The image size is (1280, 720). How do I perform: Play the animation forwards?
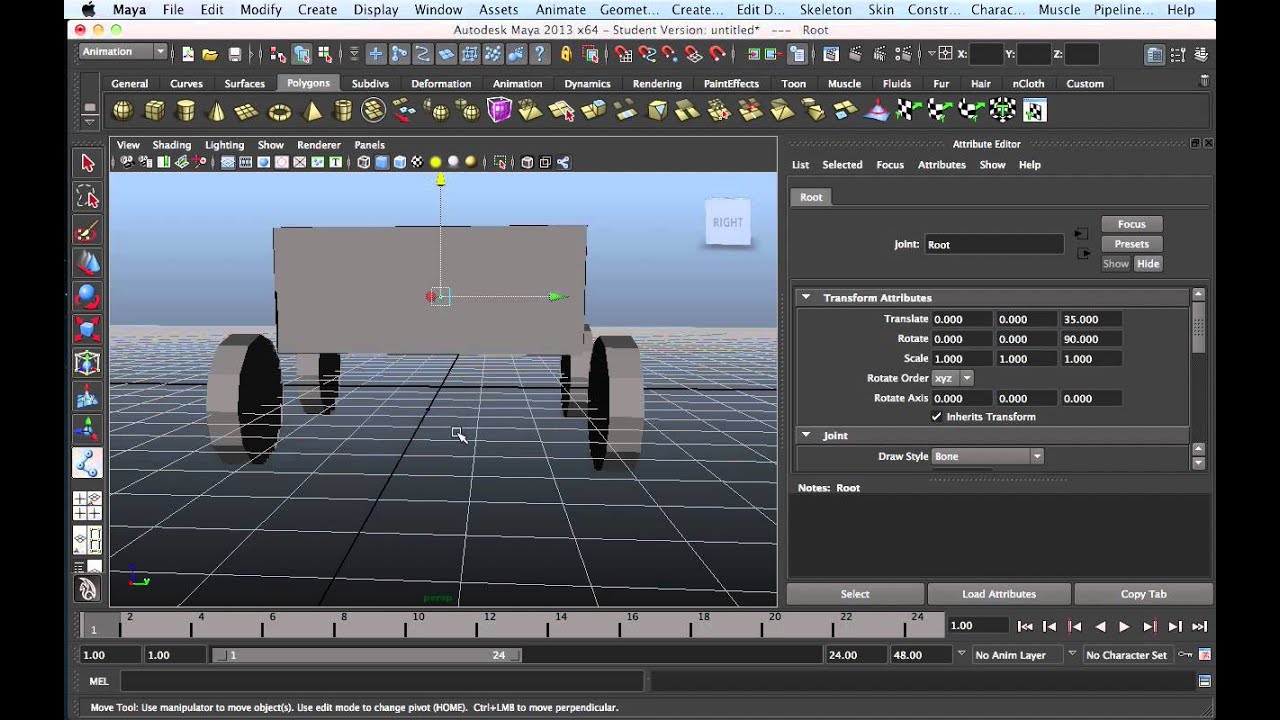1124,626
